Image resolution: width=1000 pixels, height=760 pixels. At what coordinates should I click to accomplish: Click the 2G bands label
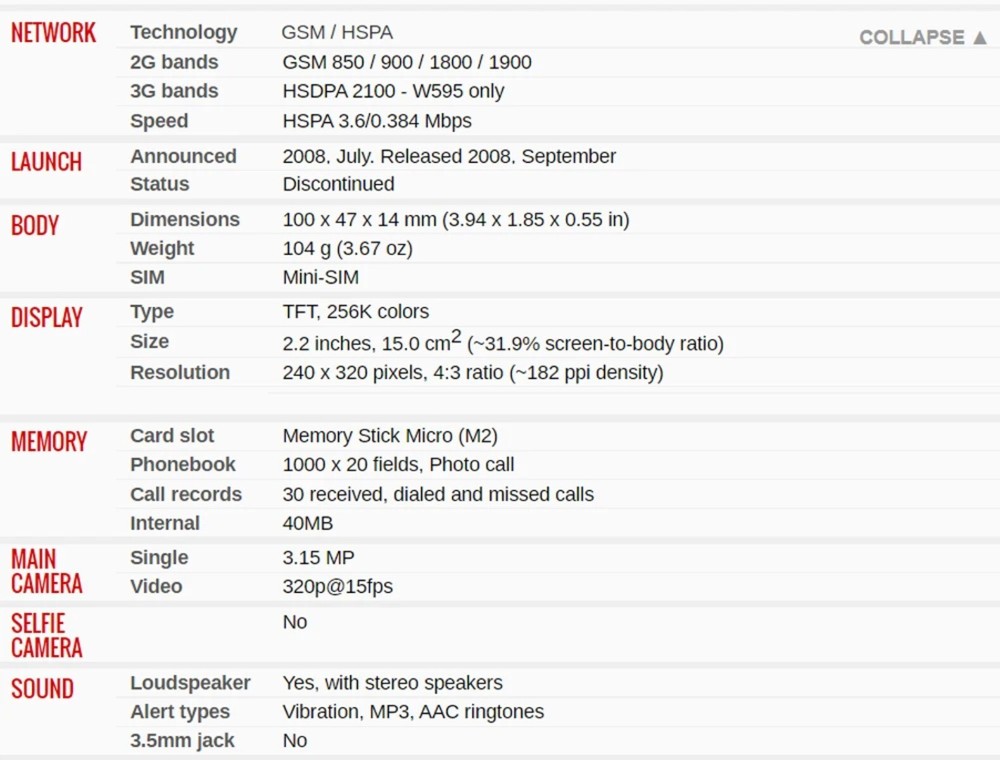pos(173,62)
